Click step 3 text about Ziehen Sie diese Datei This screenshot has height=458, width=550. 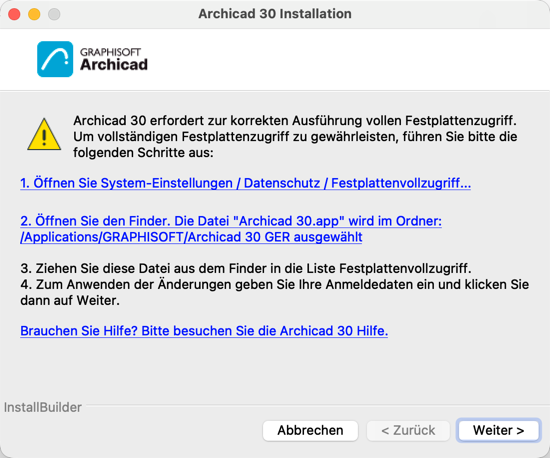246,268
